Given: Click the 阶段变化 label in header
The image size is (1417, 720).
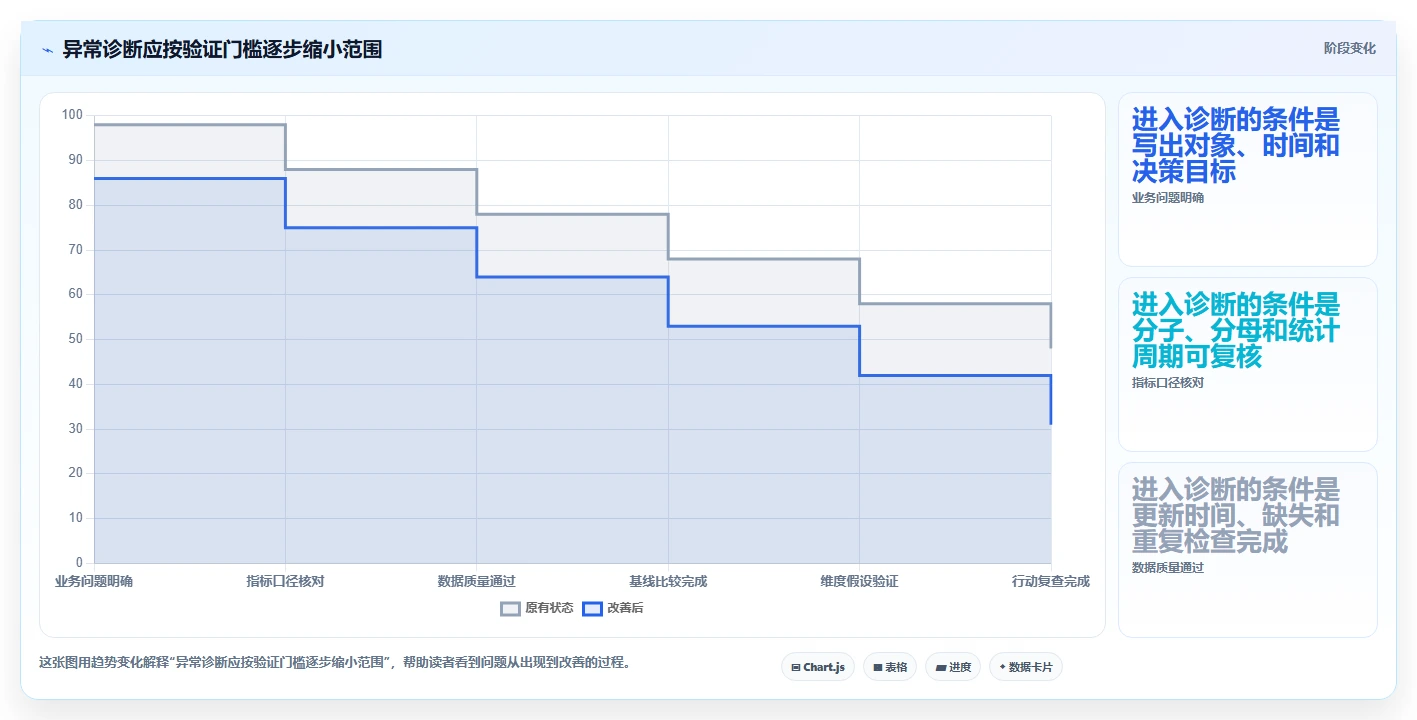Looking at the screenshot, I should tap(1349, 49).
